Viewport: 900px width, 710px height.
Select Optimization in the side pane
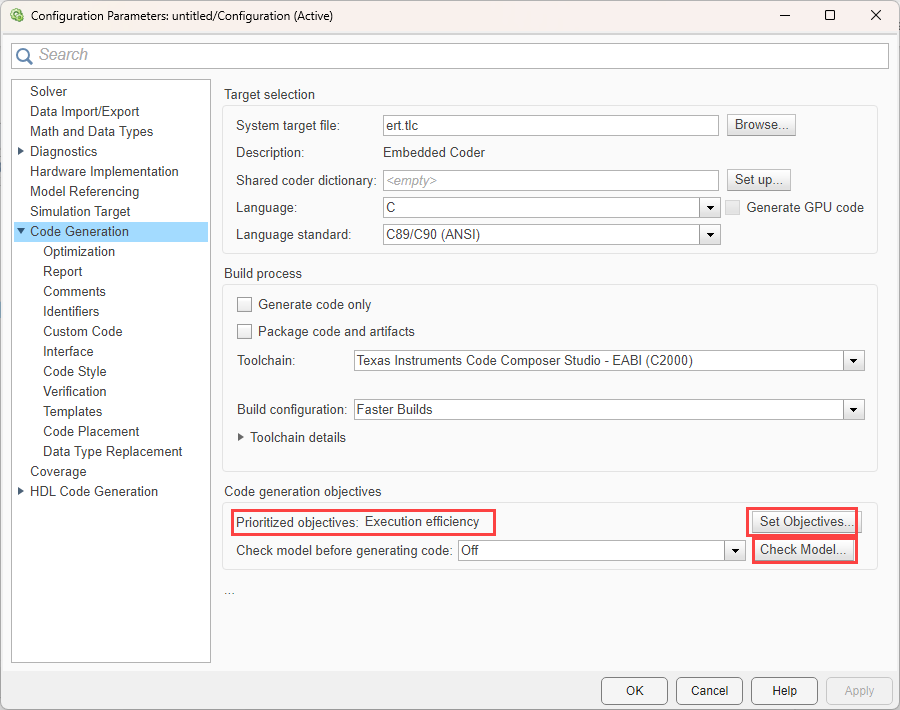click(x=79, y=251)
